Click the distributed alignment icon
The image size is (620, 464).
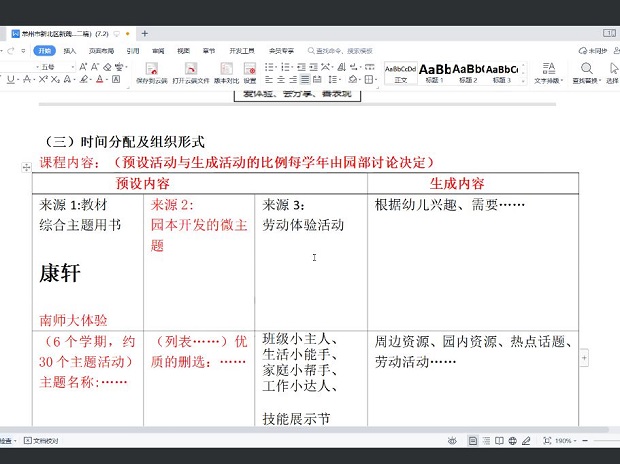317,80
